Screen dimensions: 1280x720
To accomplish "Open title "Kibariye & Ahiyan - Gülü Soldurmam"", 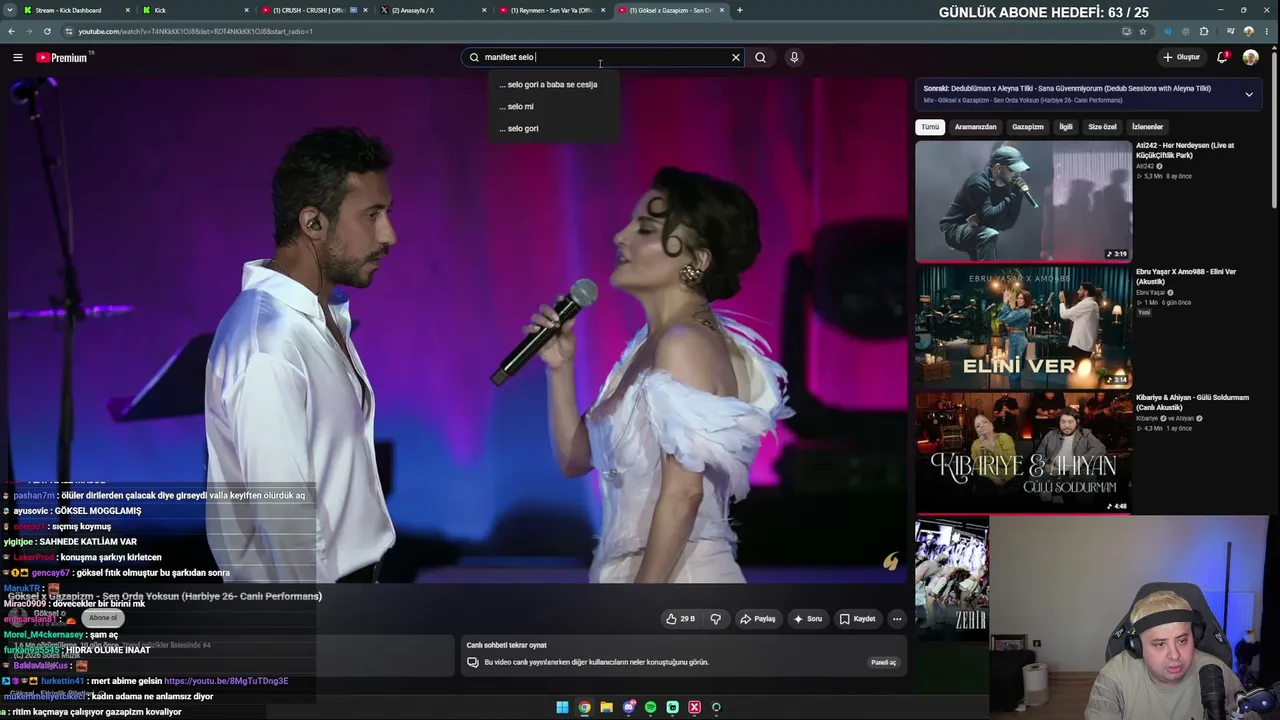I will click(x=1192, y=402).
